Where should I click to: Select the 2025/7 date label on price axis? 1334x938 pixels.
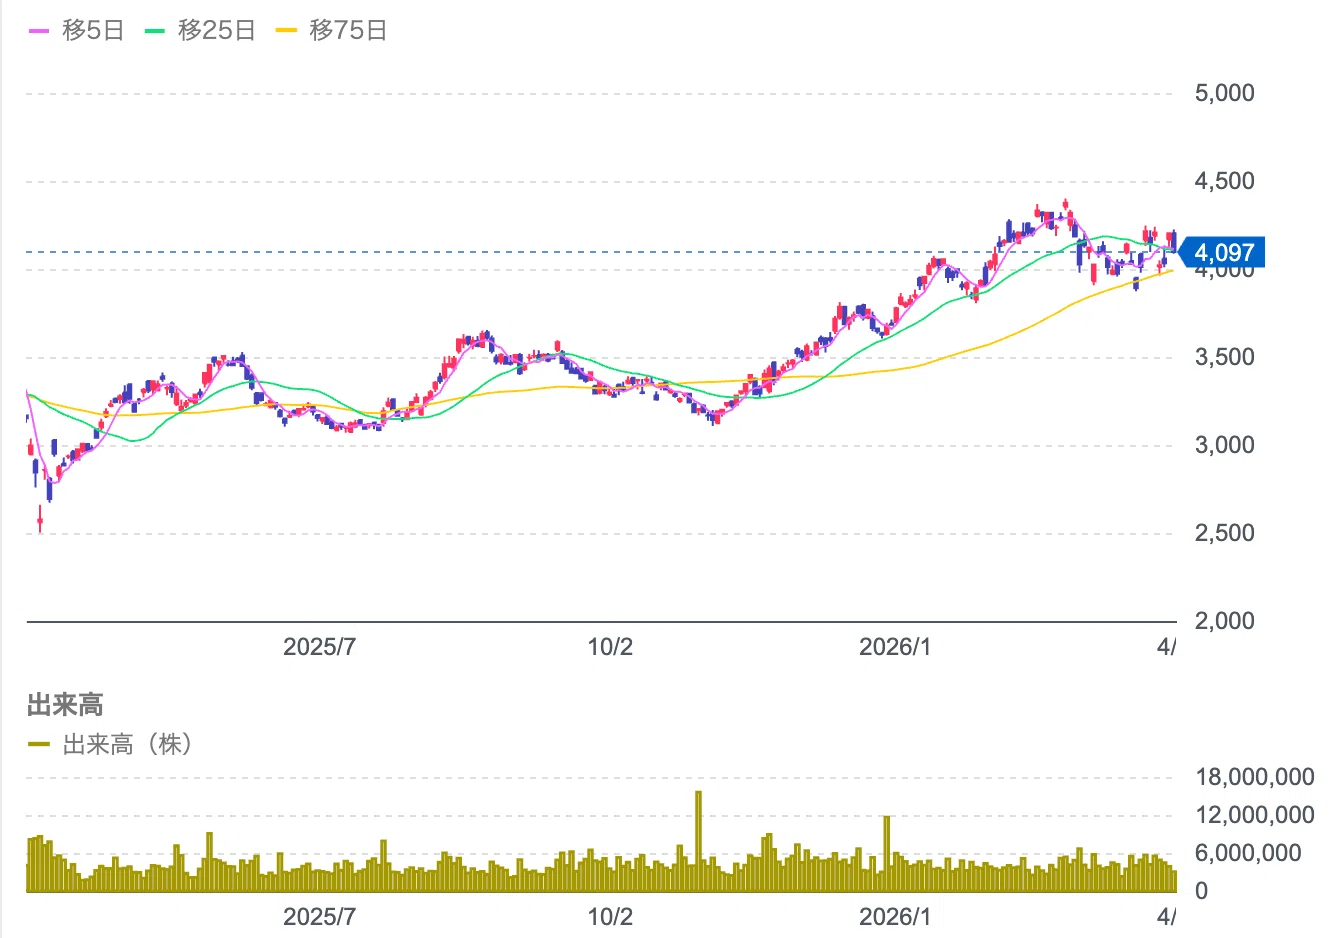(319, 646)
